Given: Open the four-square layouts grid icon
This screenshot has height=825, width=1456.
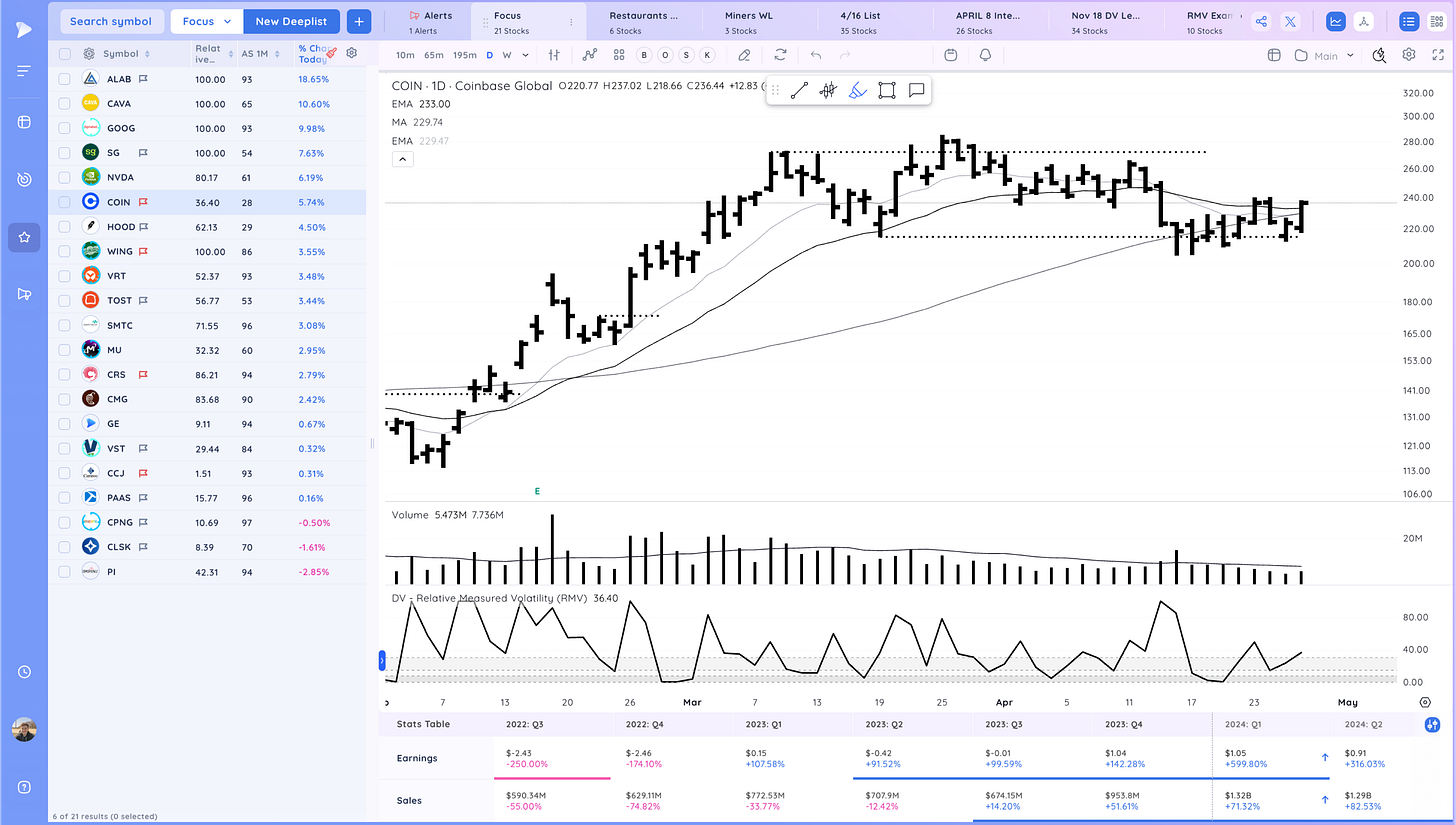Looking at the screenshot, I should tap(619, 55).
